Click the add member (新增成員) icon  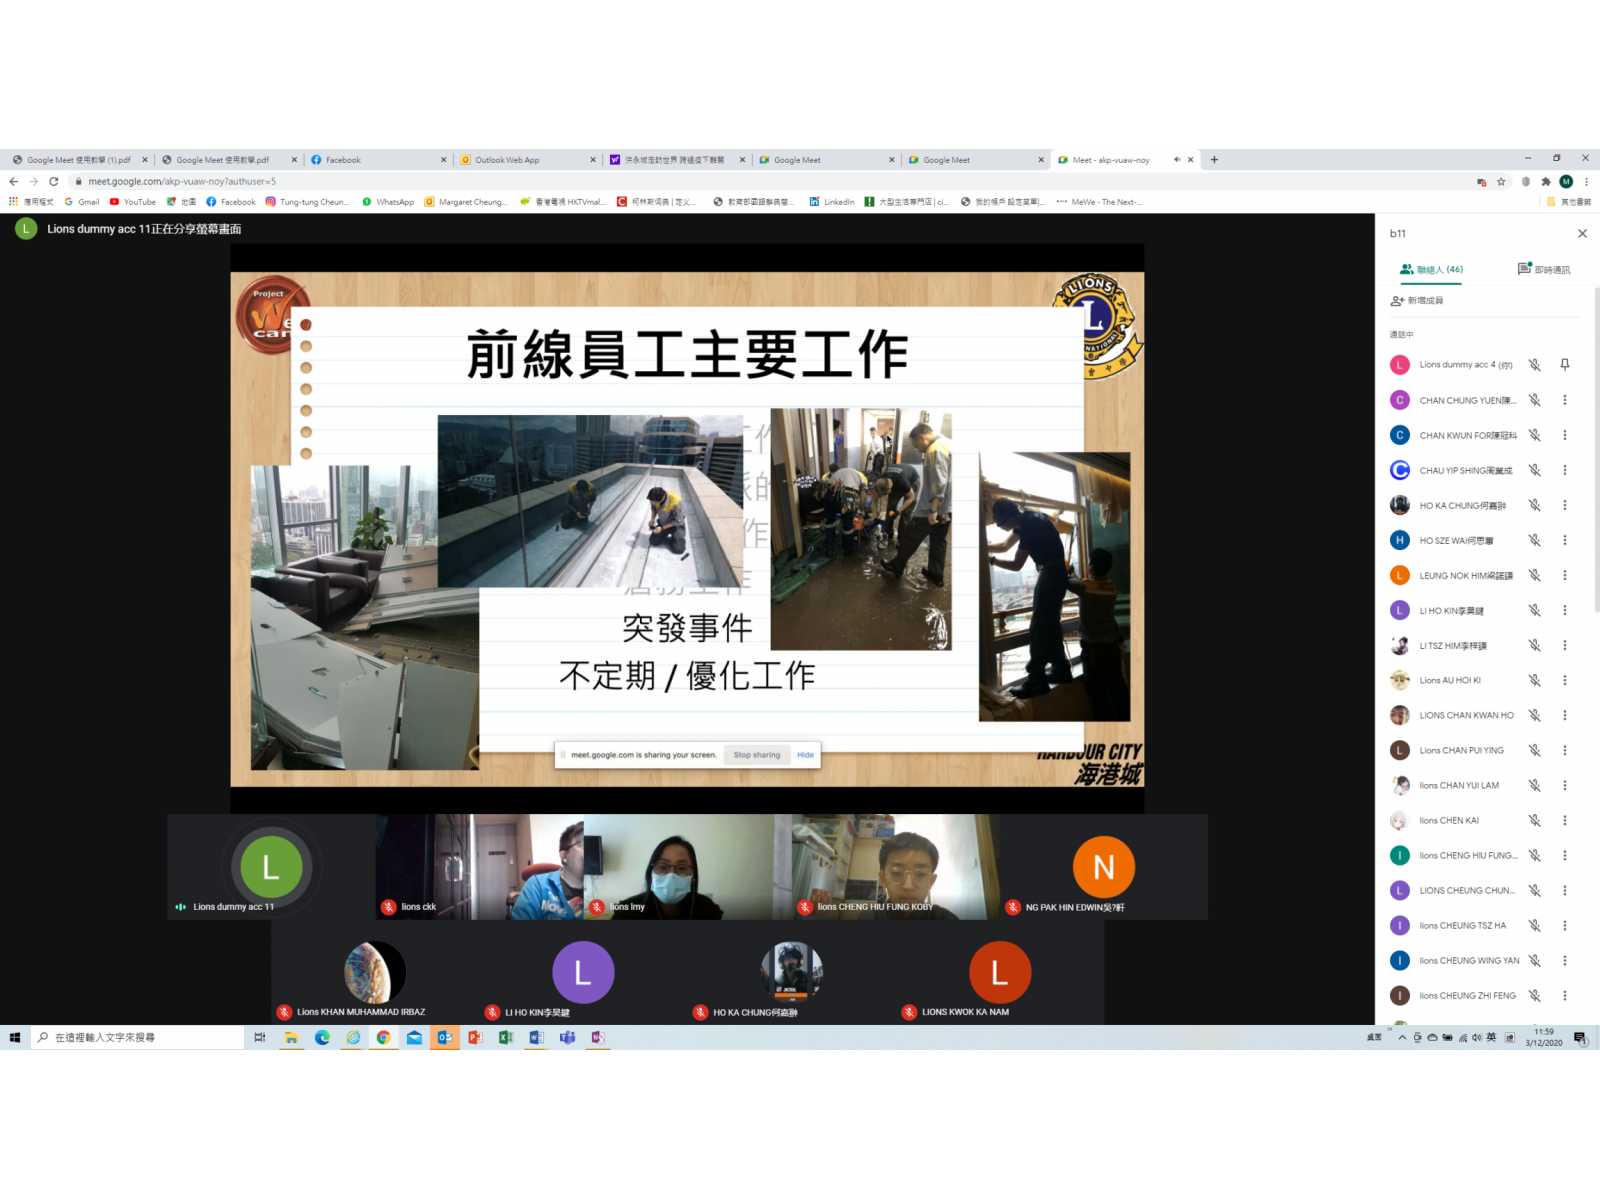click(1397, 301)
